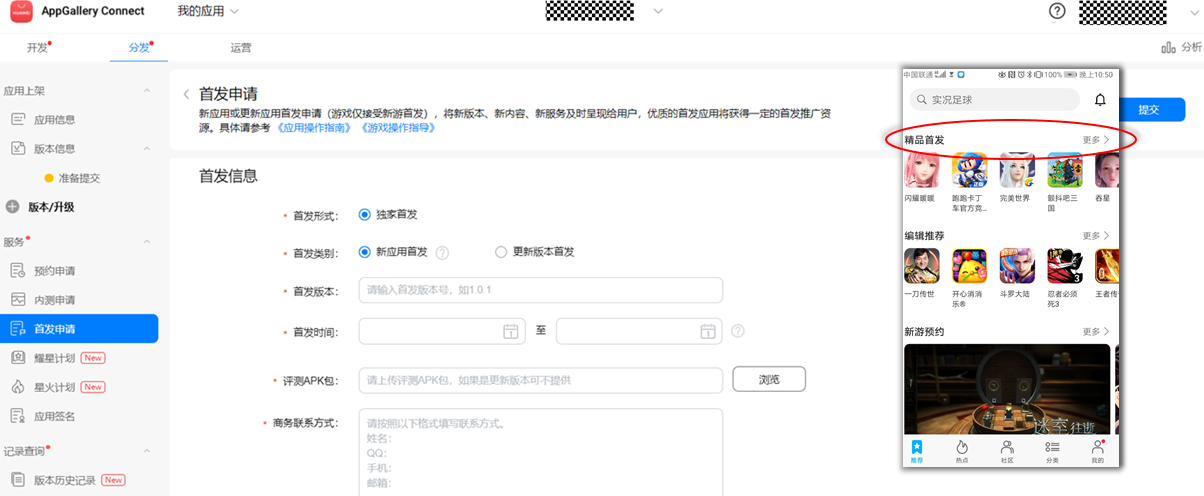Click the 预约申请 sidebar icon
The width and height of the screenshot is (1204, 496).
point(17,271)
